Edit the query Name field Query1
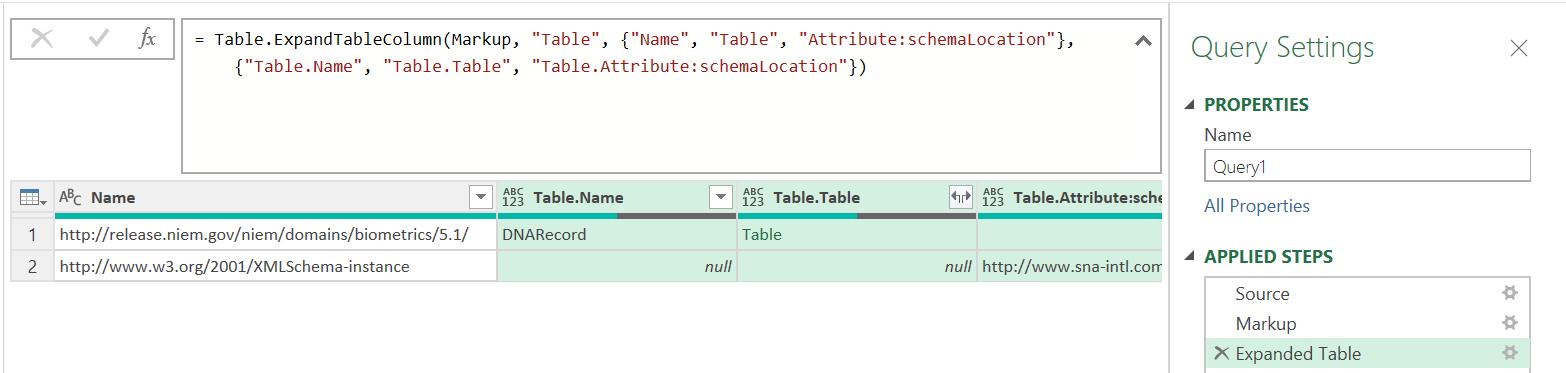The width and height of the screenshot is (1566, 373). coord(1367,166)
